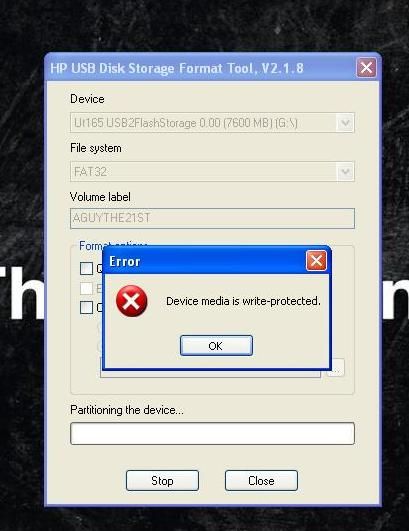
Task: Click the Close button at bottom
Action: [261, 481]
